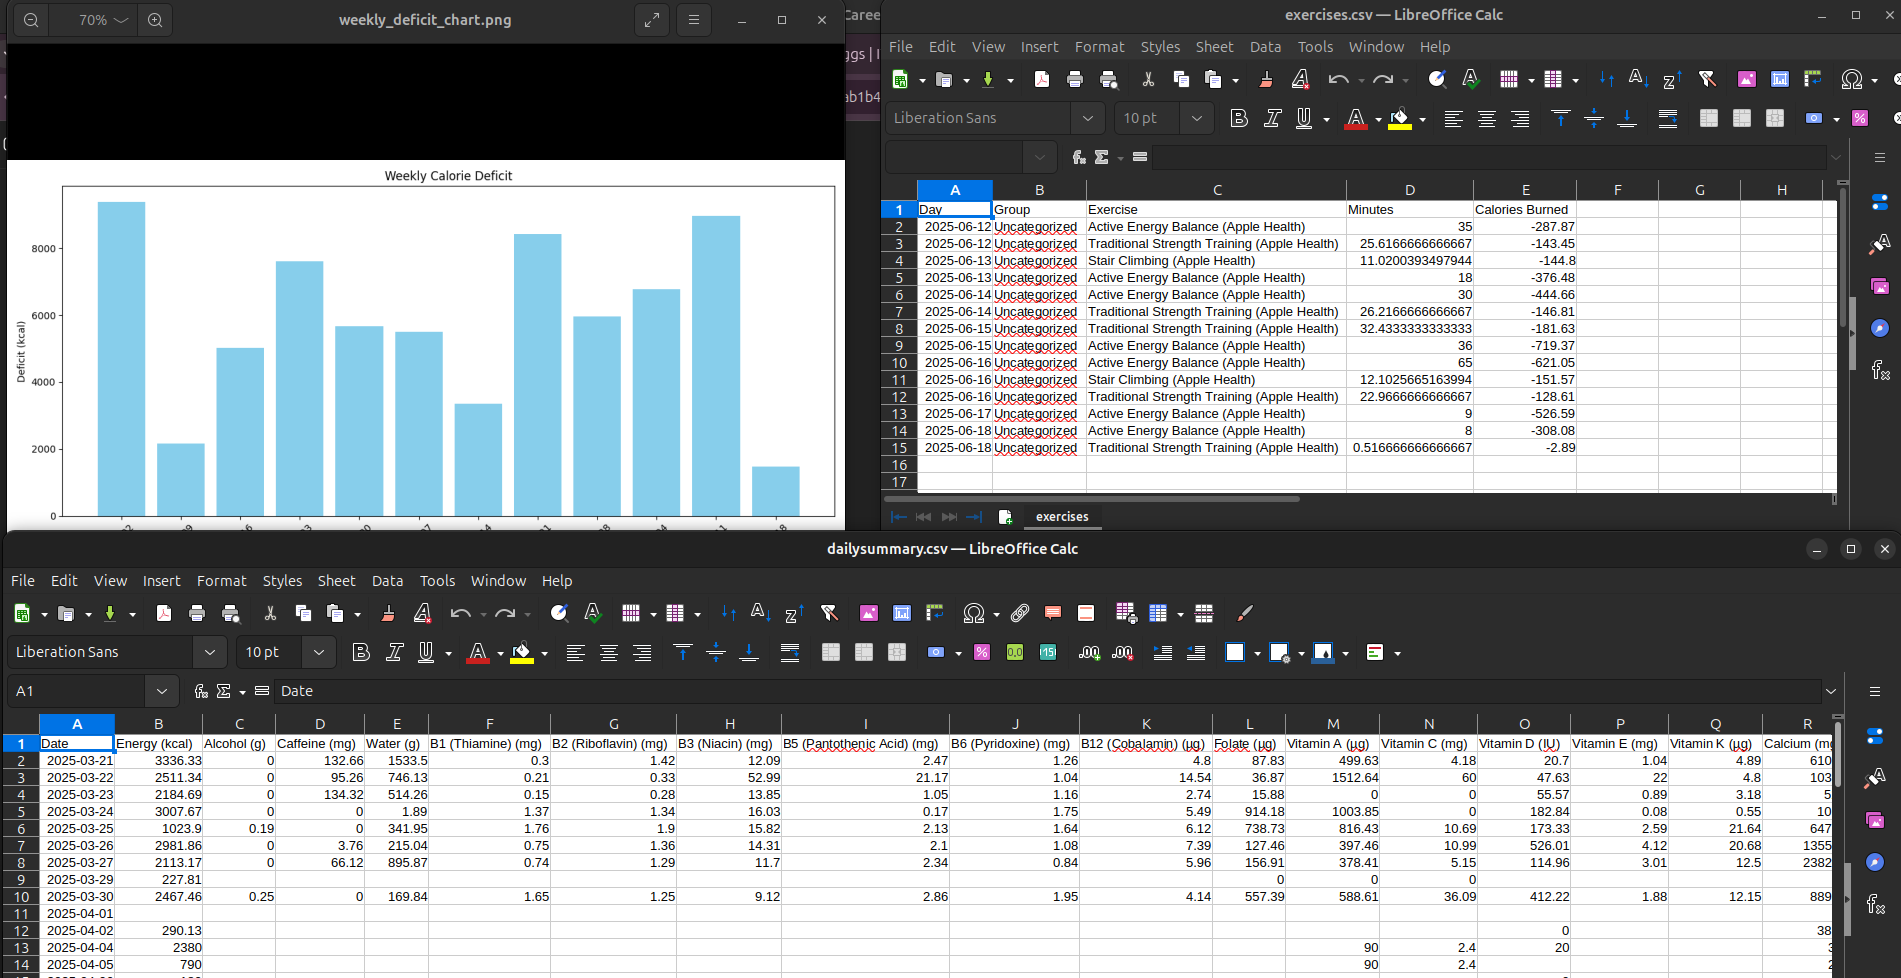
Task: Insert chart in dailysummary toolbar
Action: [x=902, y=613]
